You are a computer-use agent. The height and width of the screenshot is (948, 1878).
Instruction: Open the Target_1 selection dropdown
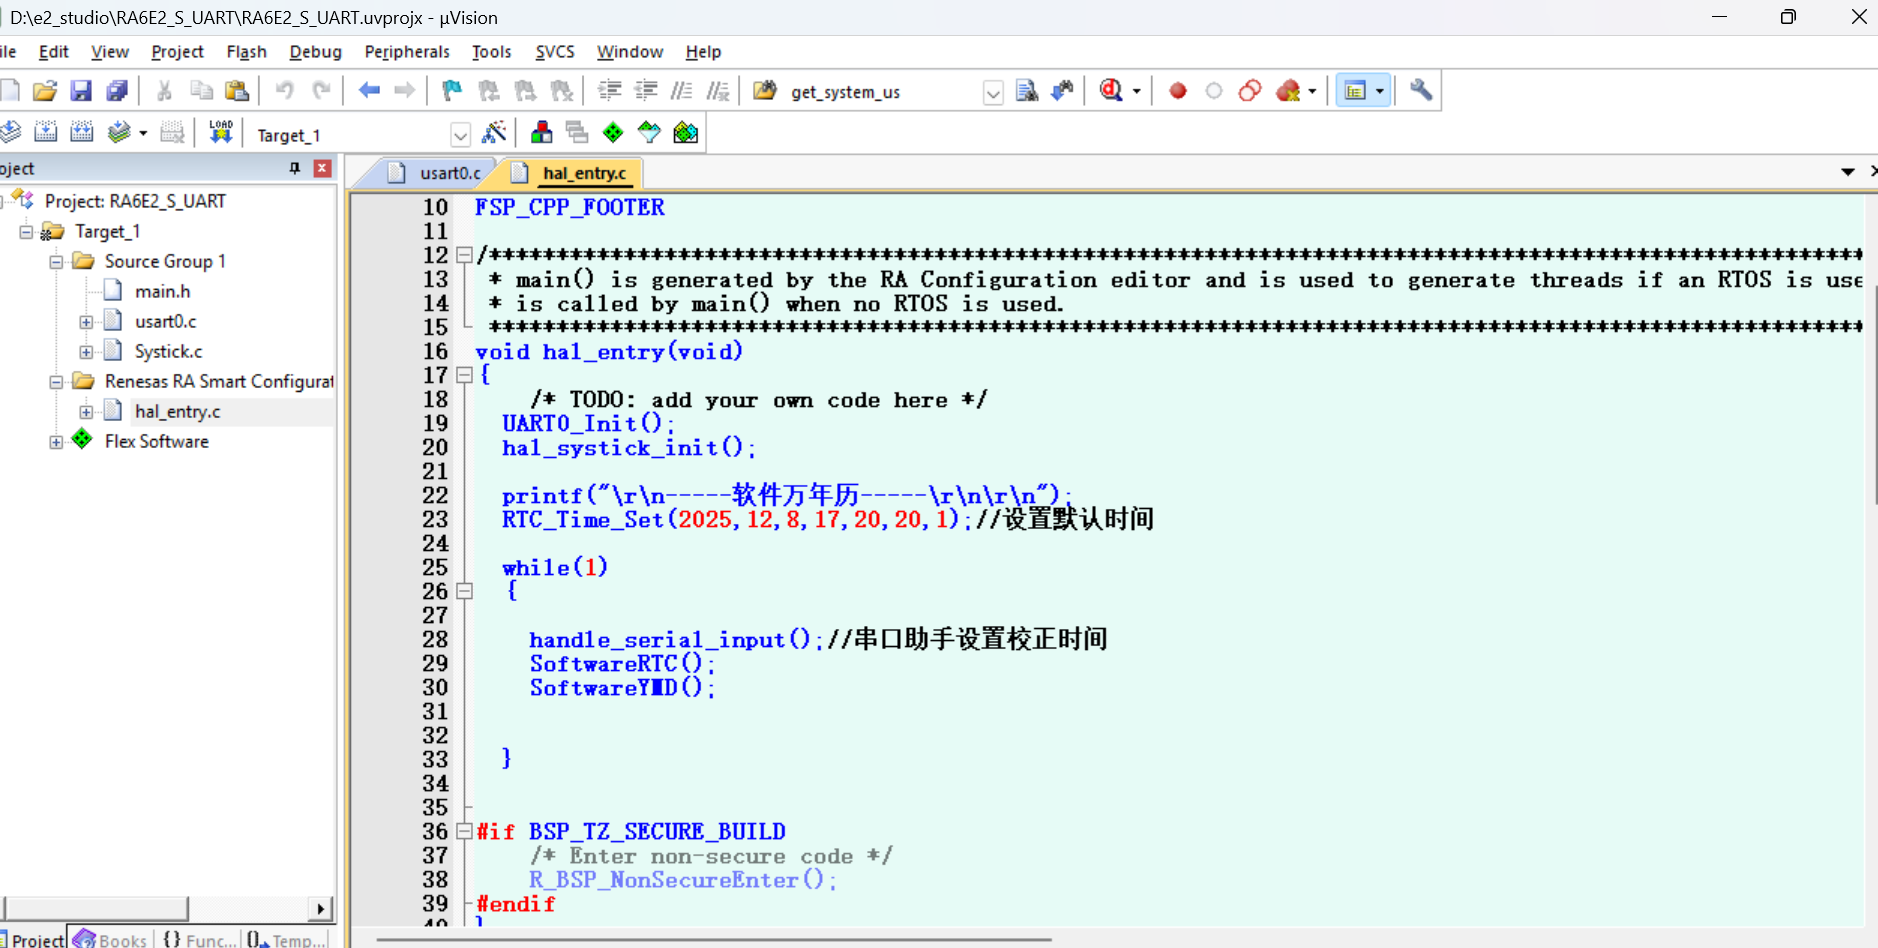pos(460,135)
